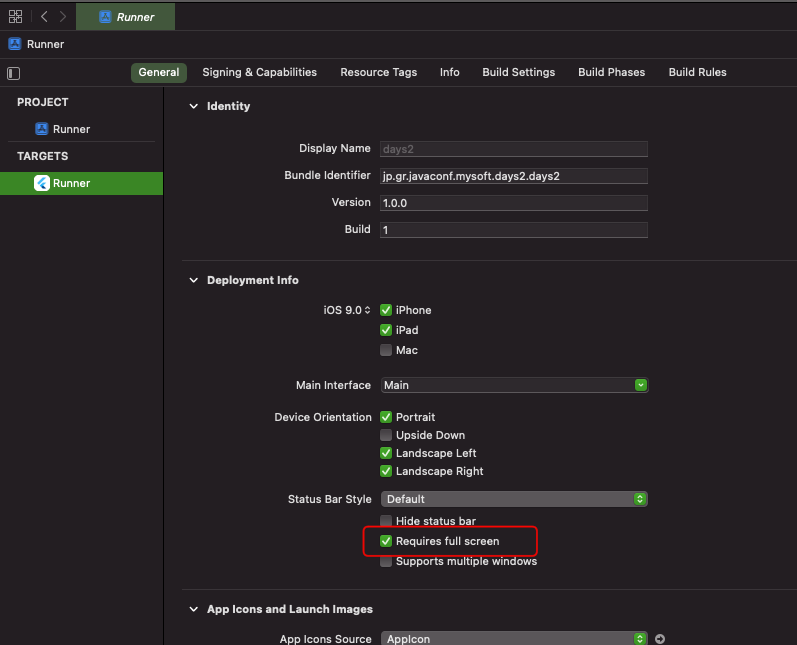Image resolution: width=797 pixels, height=645 pixels.
Task: Enable Supports multiple windows
Action: [386, 561]
